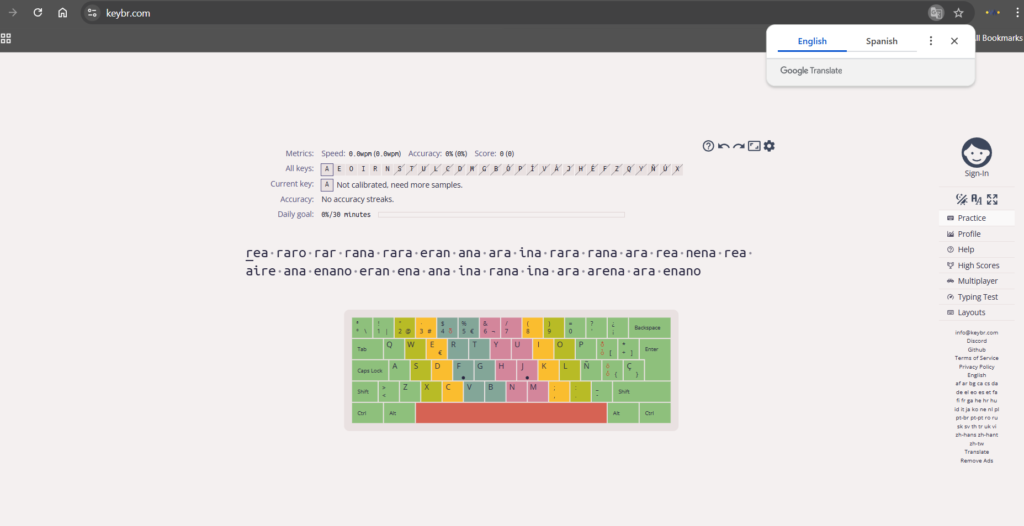This screenshot has width=1024, height=526.
Task: Click the Daily goal progress bar
Action: coord(501,214)
